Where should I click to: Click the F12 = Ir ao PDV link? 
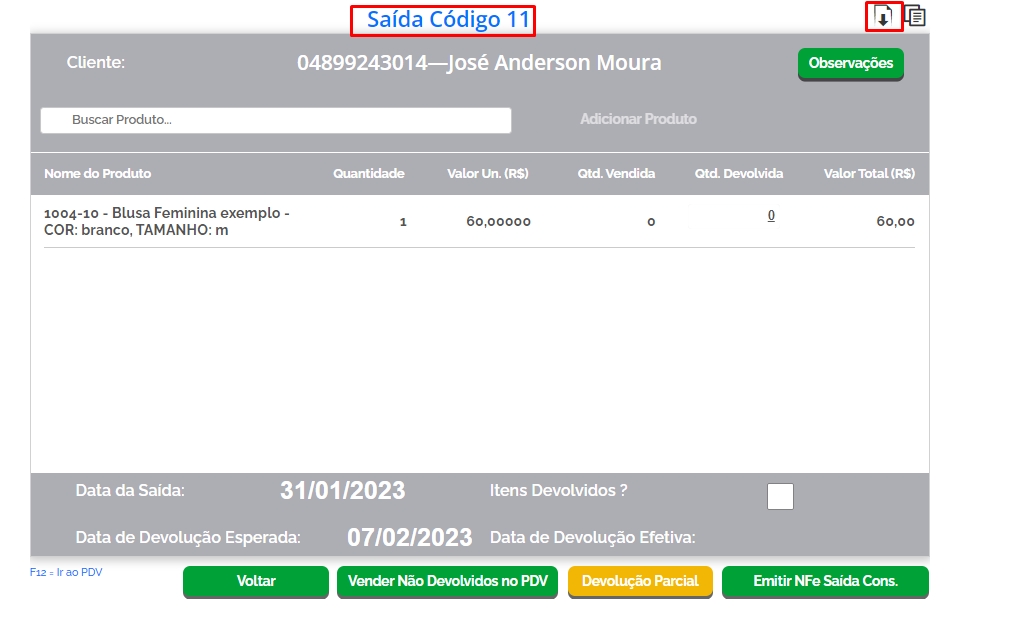[66, 573]
